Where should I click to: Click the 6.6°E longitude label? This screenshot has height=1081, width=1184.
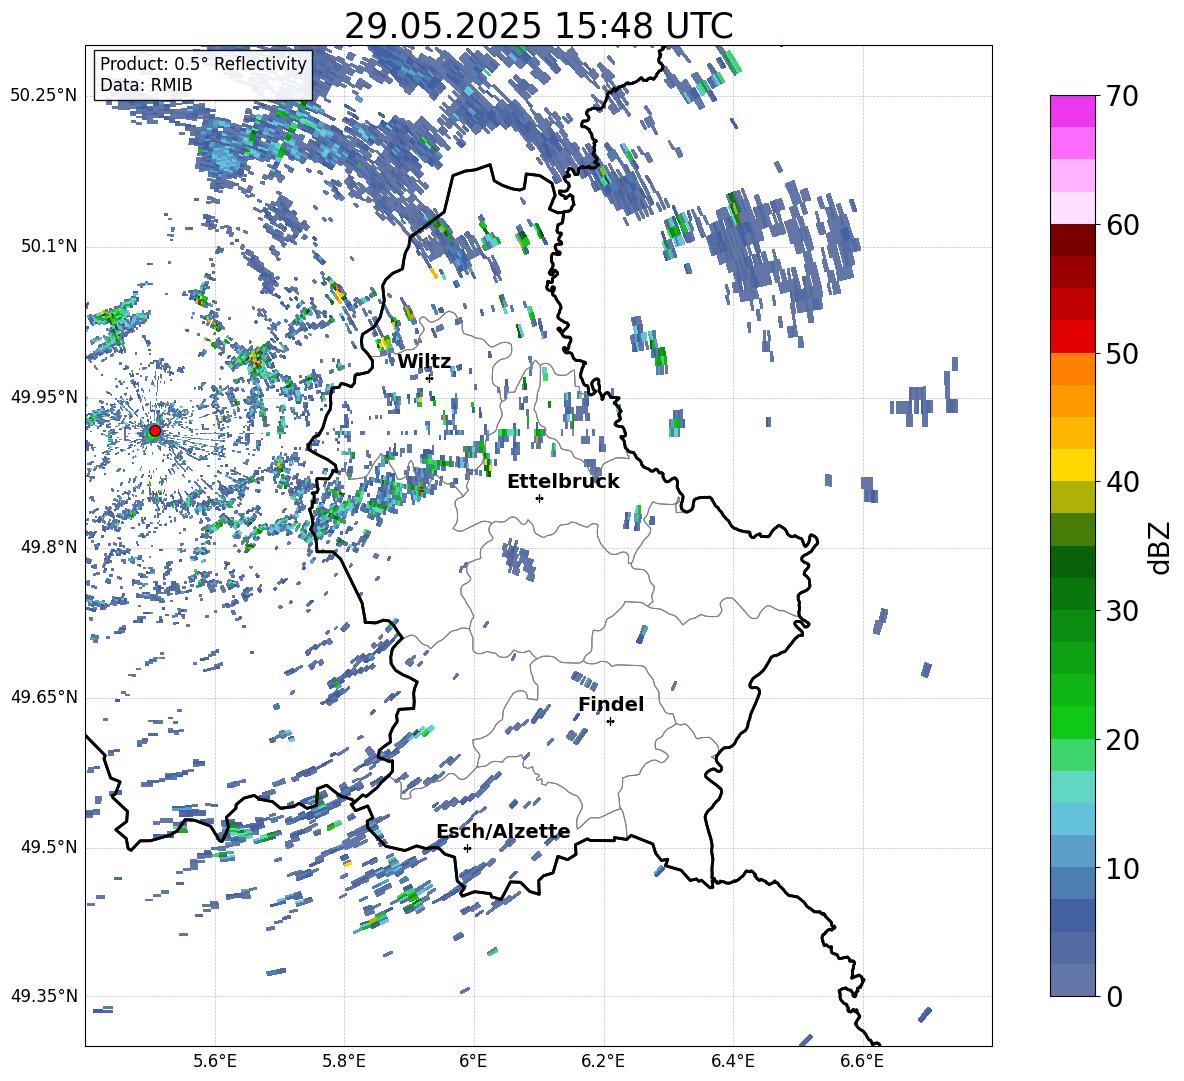[x=862, y=1061]
